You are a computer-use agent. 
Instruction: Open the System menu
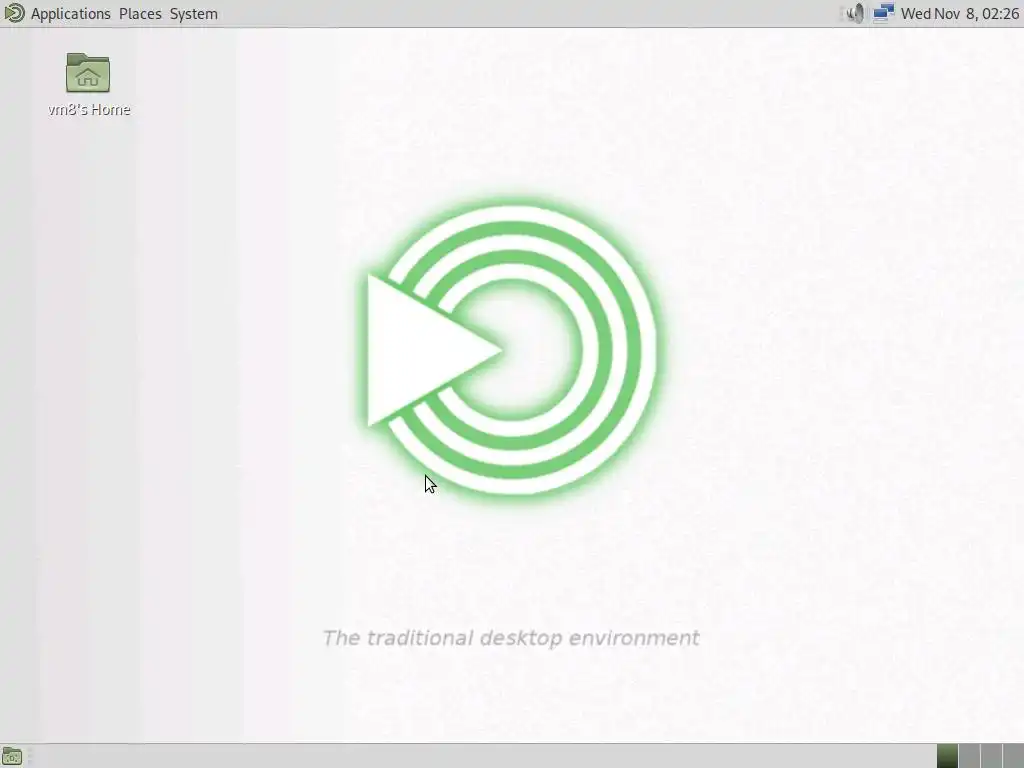tap(193, 14)
